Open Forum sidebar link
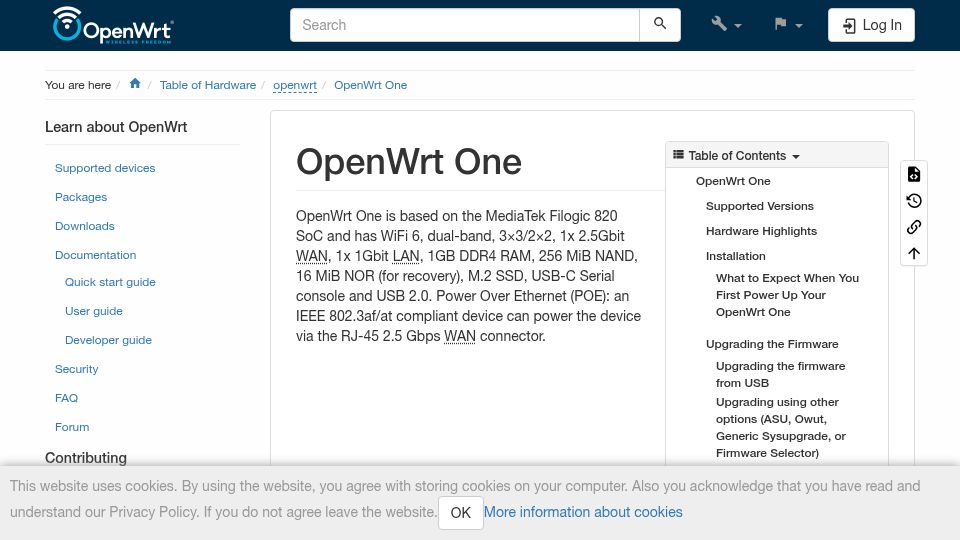This screenshot has height=540, width=960. [72, 427]
